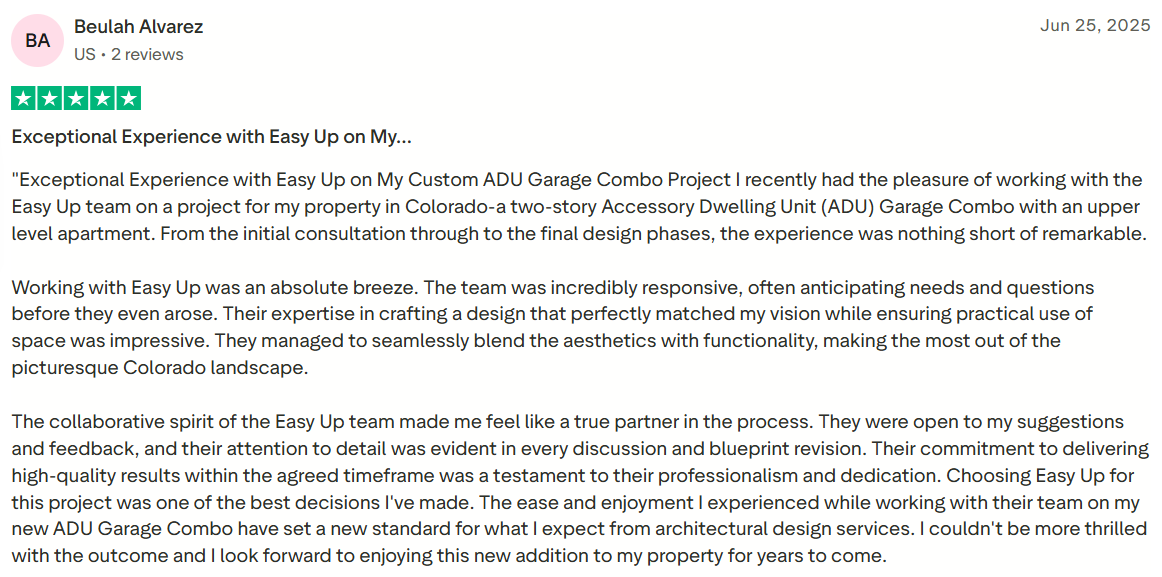
Task: Click the first green rating star
Action: pyautogui.click(x=23, y=98)
